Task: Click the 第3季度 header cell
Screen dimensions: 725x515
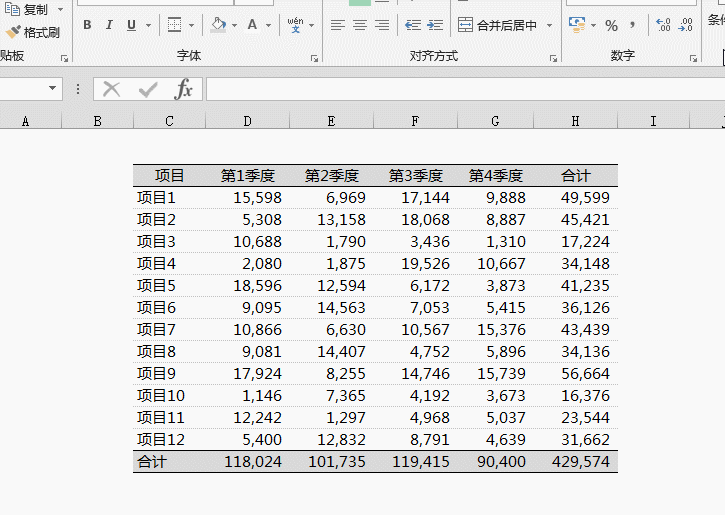Action: pyautogui.click(x=416, y=176)
